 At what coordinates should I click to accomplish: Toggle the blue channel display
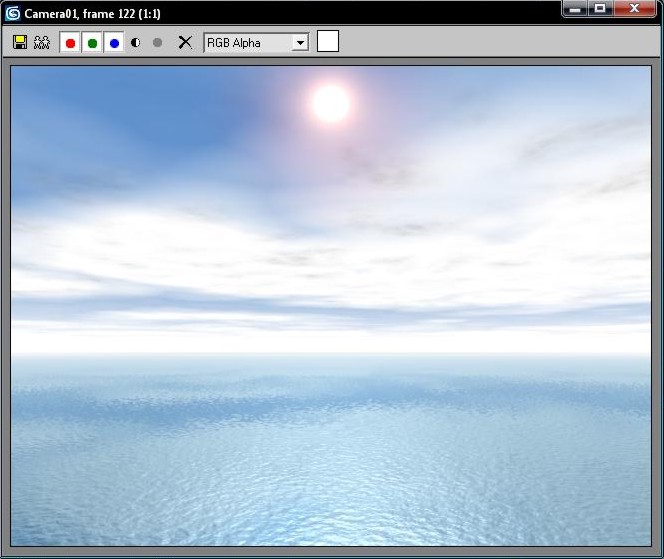tap(114, 43)
